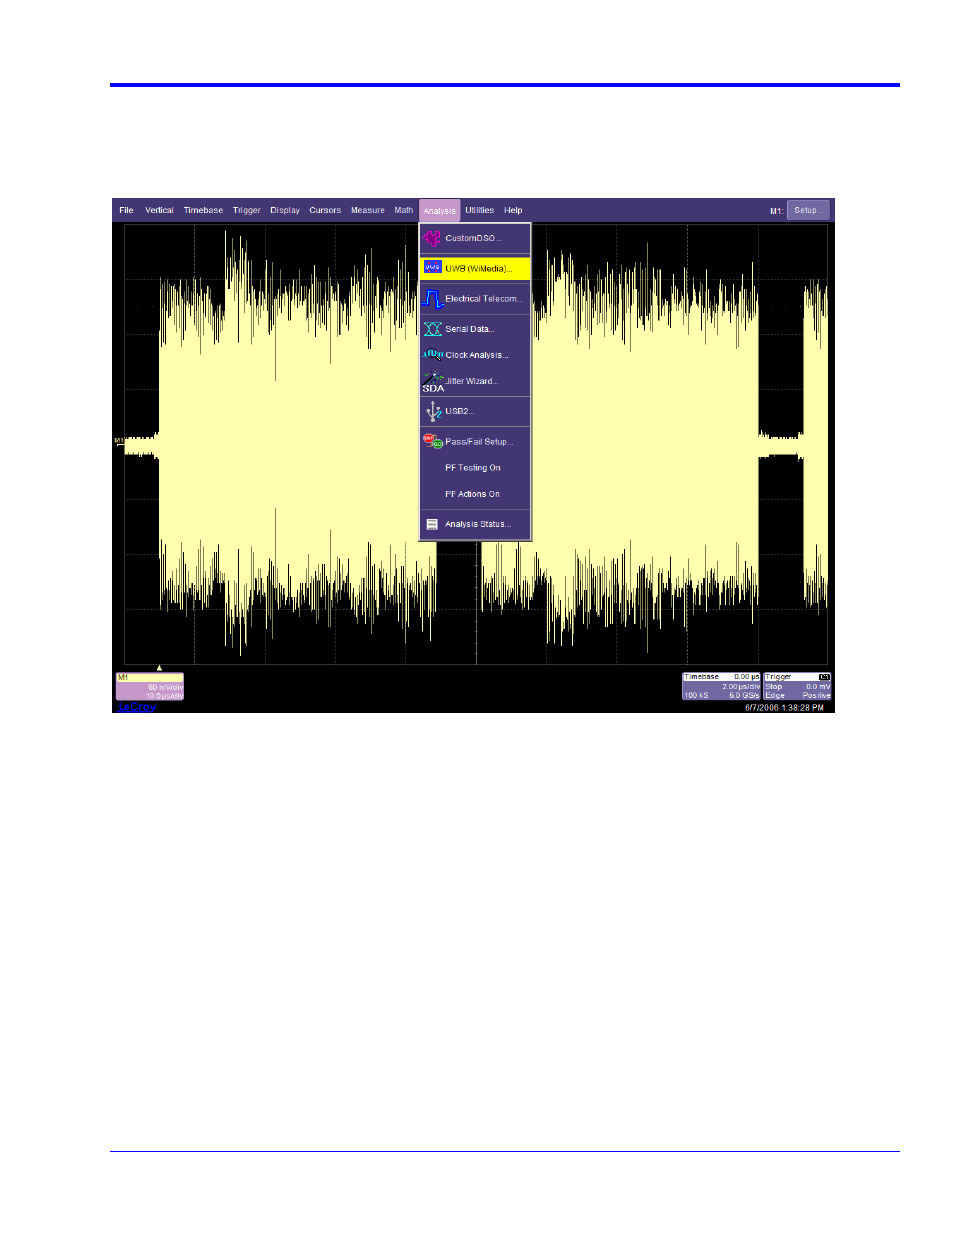Select Clock Analysis... menu entry
Screen dimensions: 954x1235
[x=475, y=355]
